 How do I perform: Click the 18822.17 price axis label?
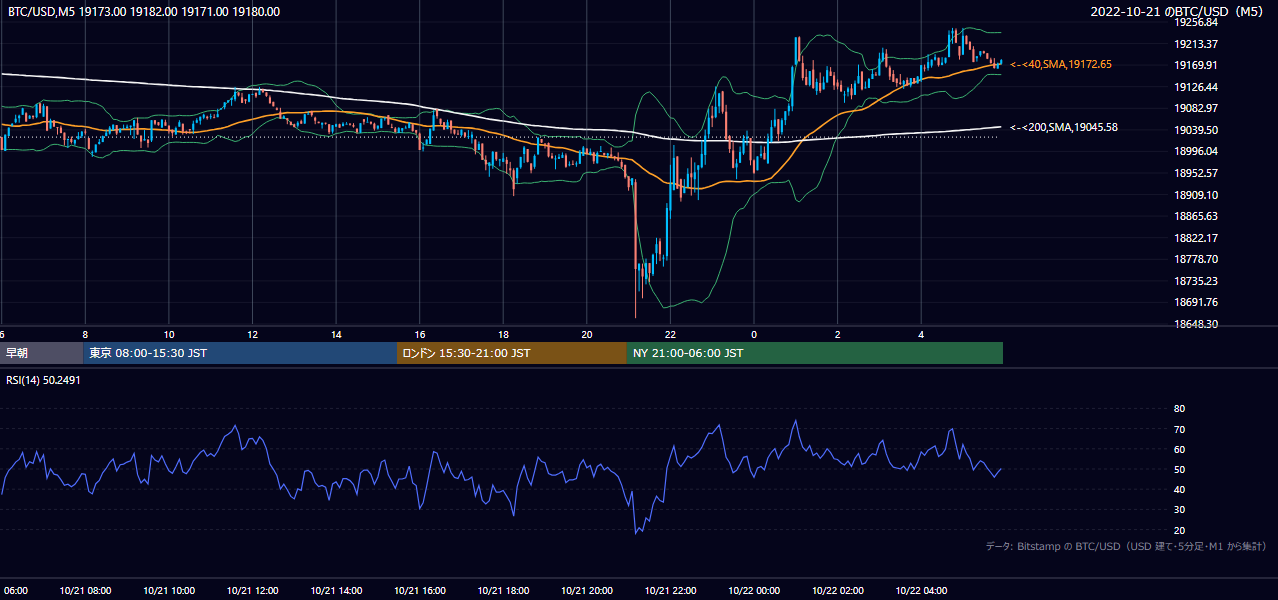click(x=1195, y=238)
